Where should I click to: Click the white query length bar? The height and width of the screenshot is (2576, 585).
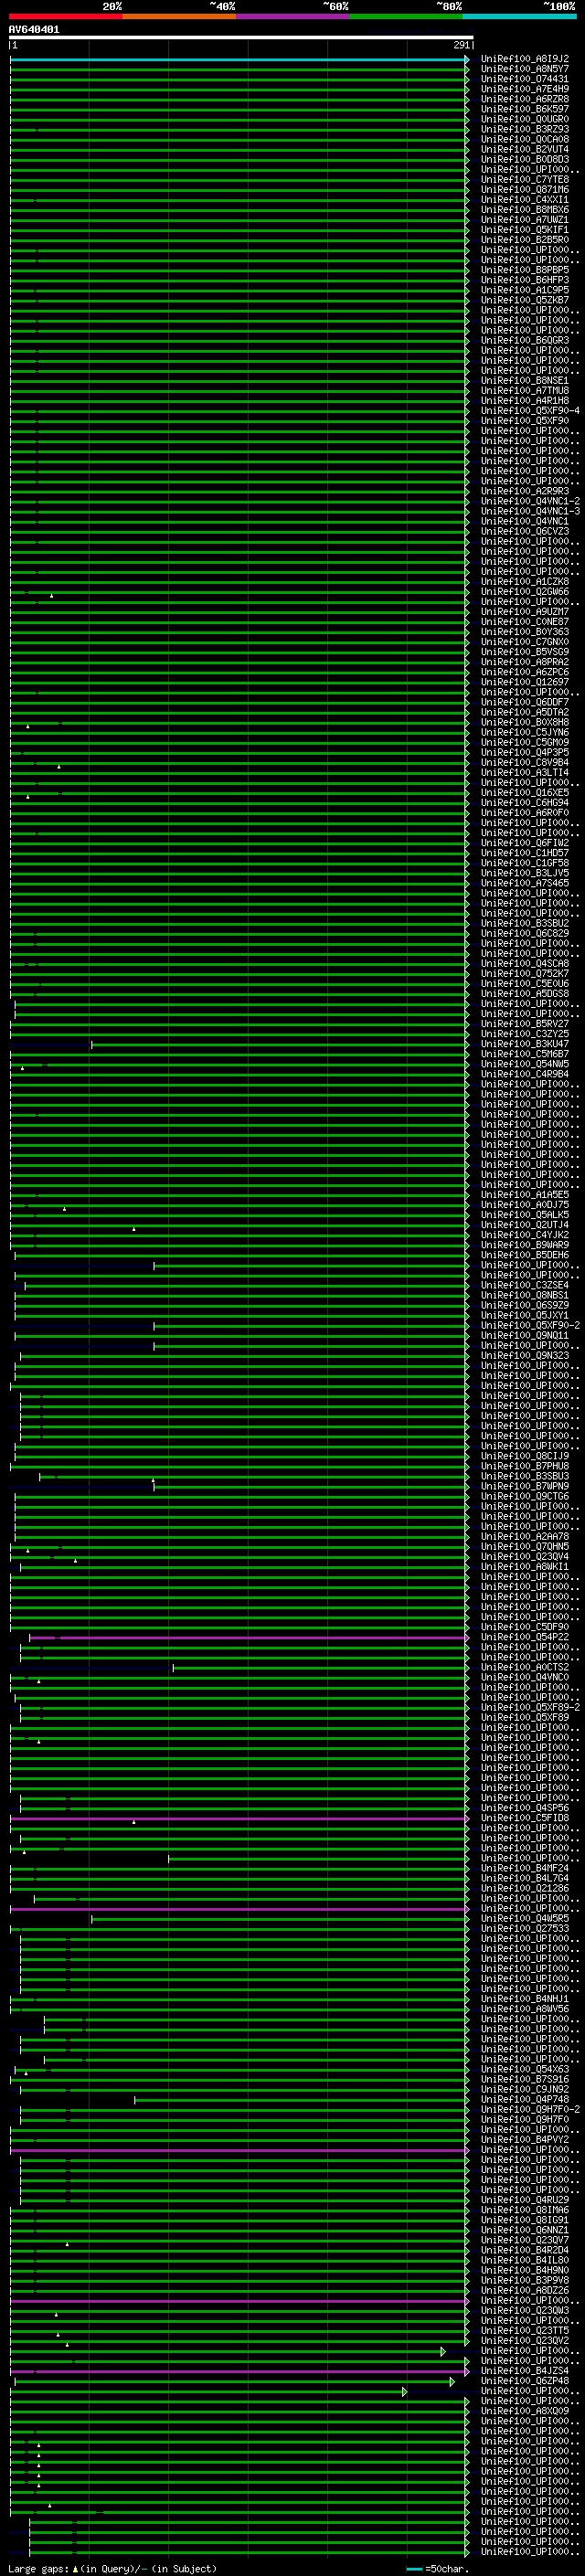[241, 38]
